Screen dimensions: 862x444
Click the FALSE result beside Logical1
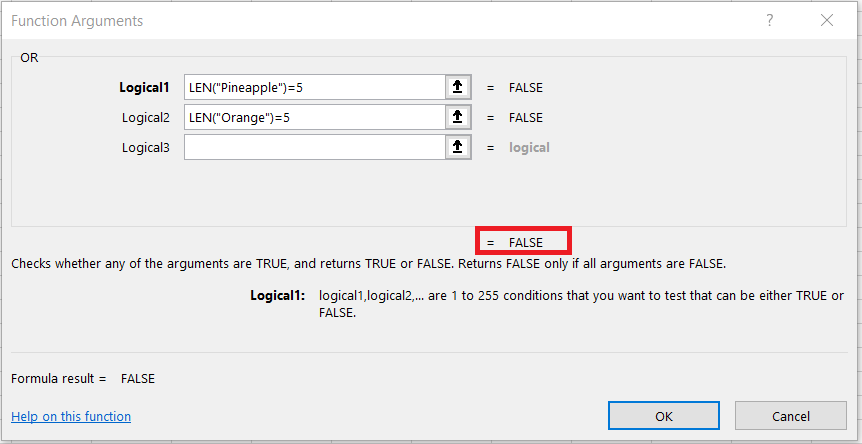pyautogui.click(x=525, y=88)
